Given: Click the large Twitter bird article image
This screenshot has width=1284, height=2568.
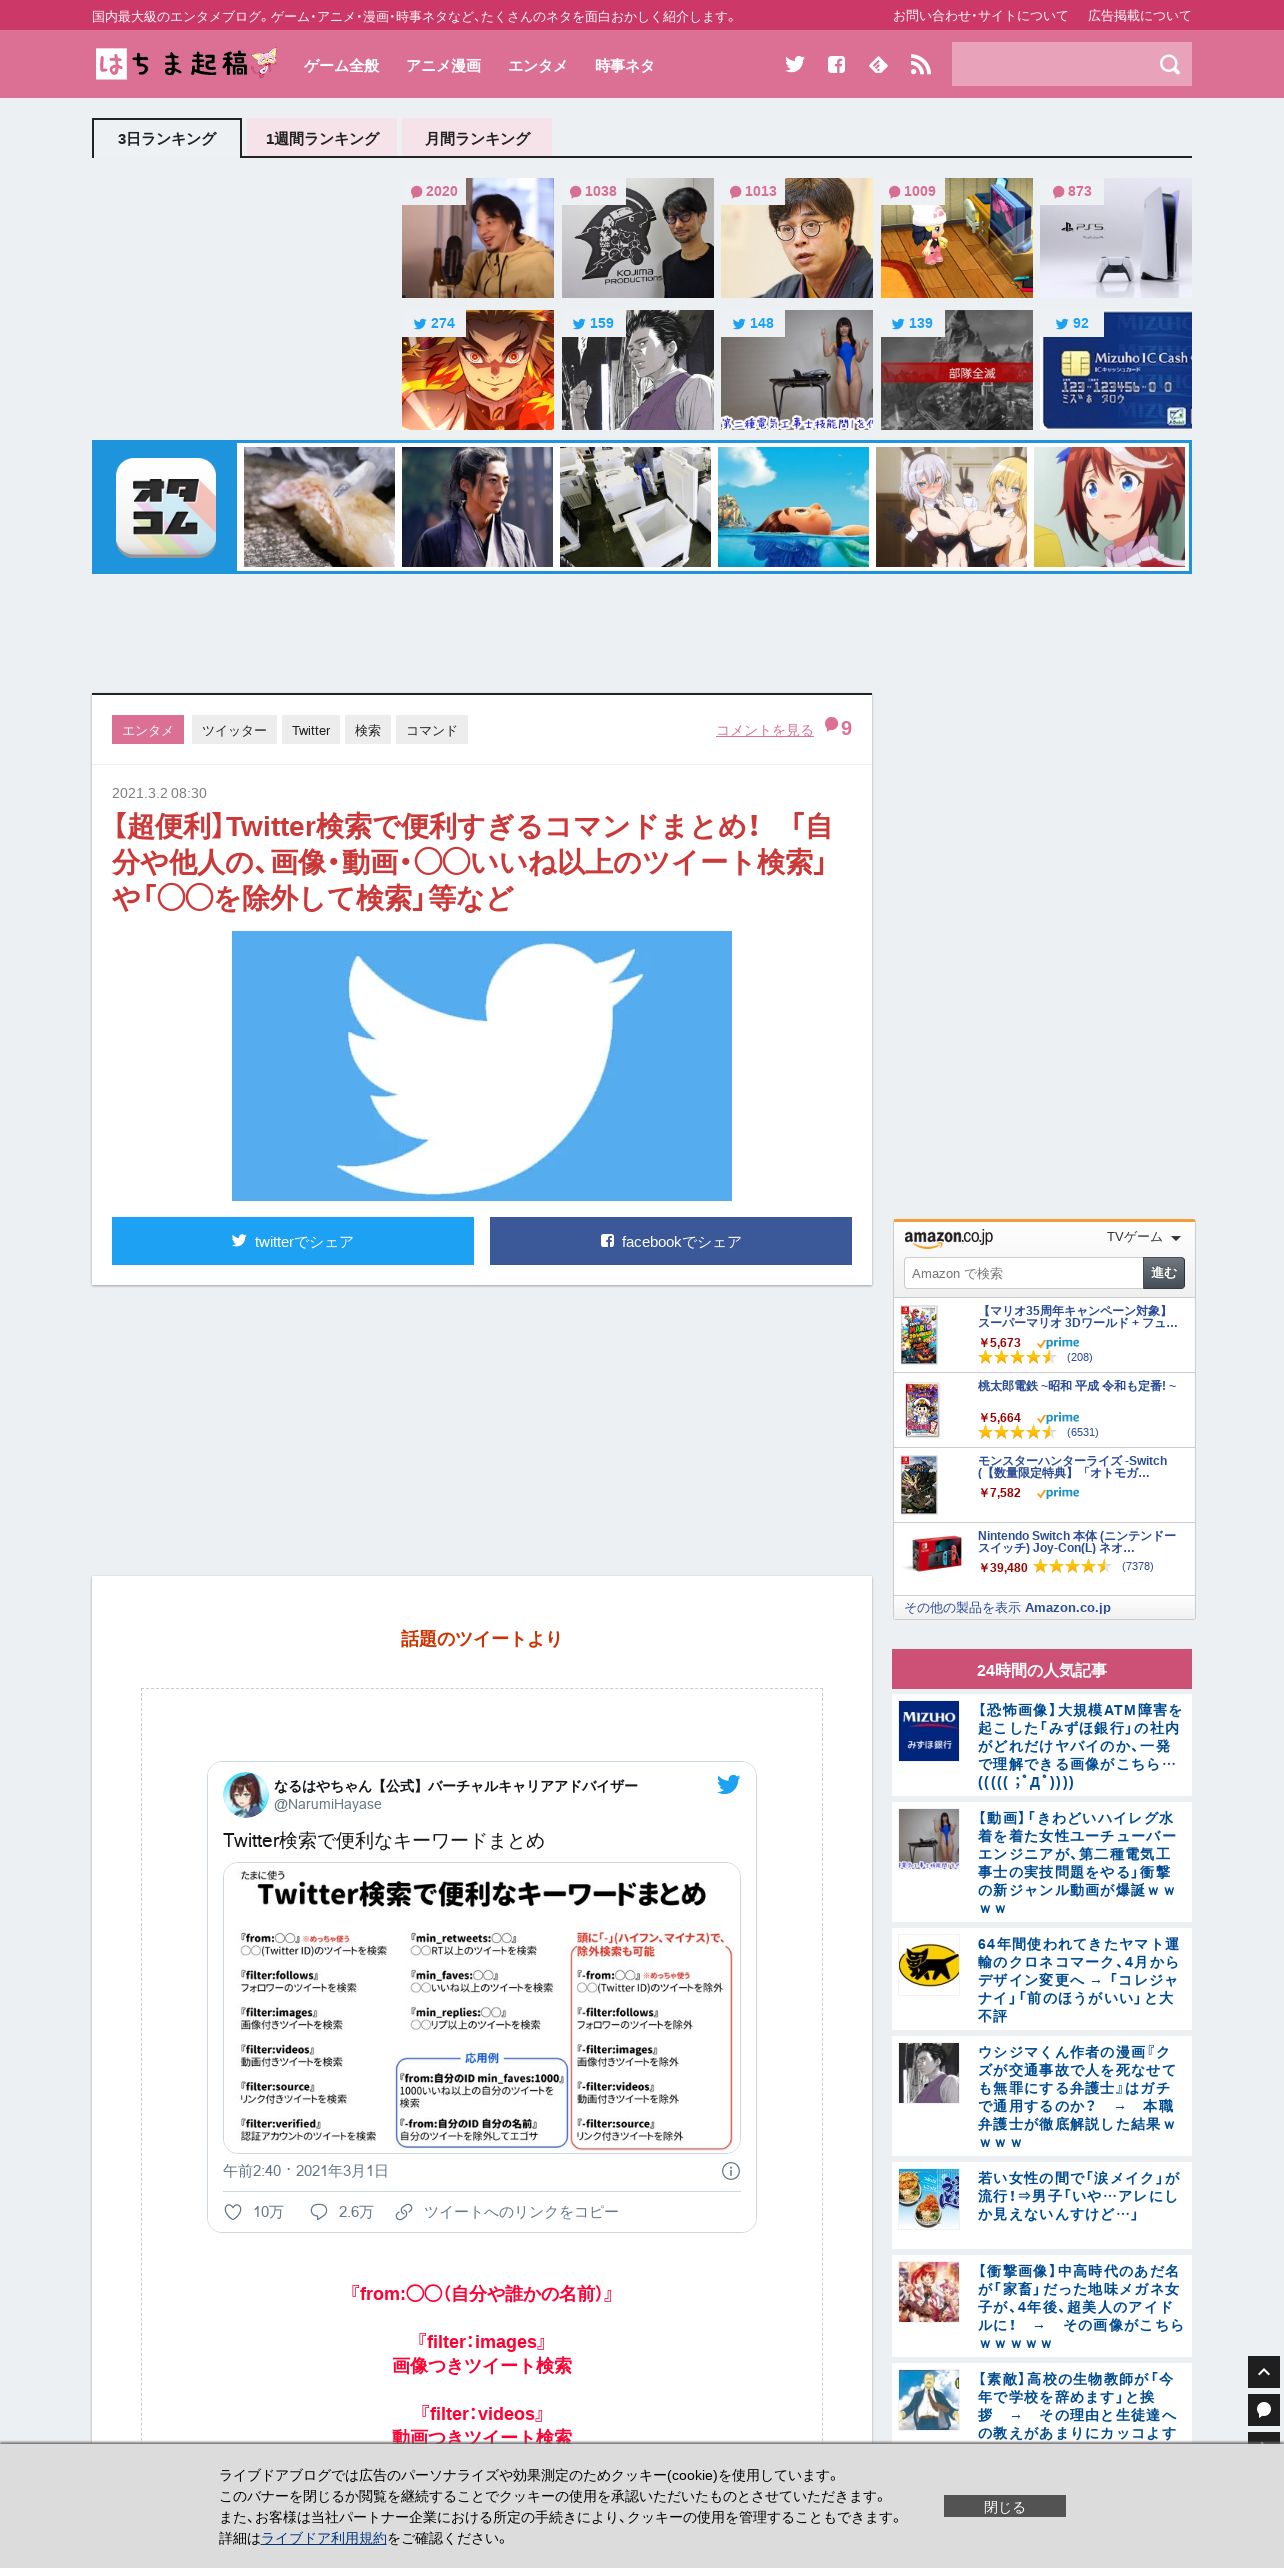Looking at the screenshot, I should point(482,1066).
